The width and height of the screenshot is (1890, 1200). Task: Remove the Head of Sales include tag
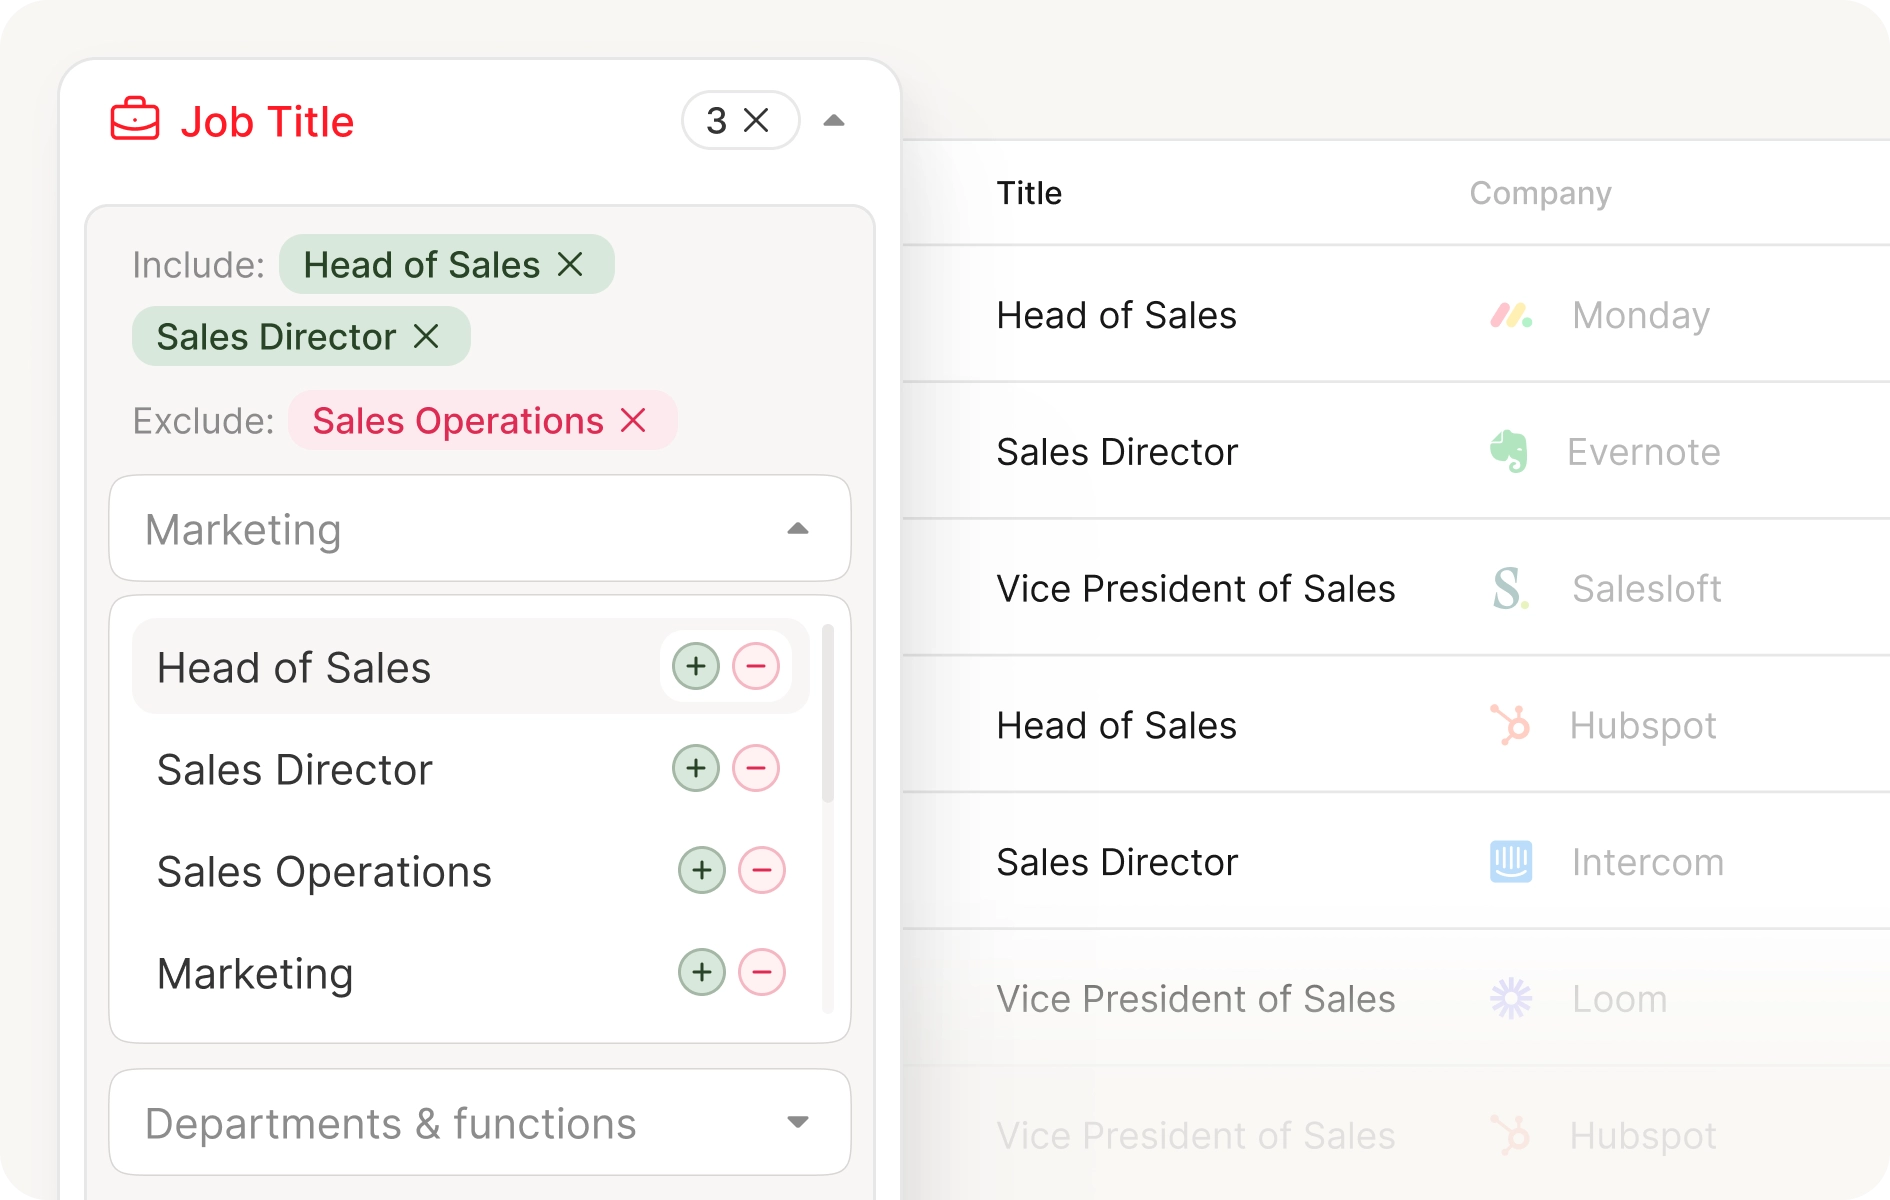[570, 265]
